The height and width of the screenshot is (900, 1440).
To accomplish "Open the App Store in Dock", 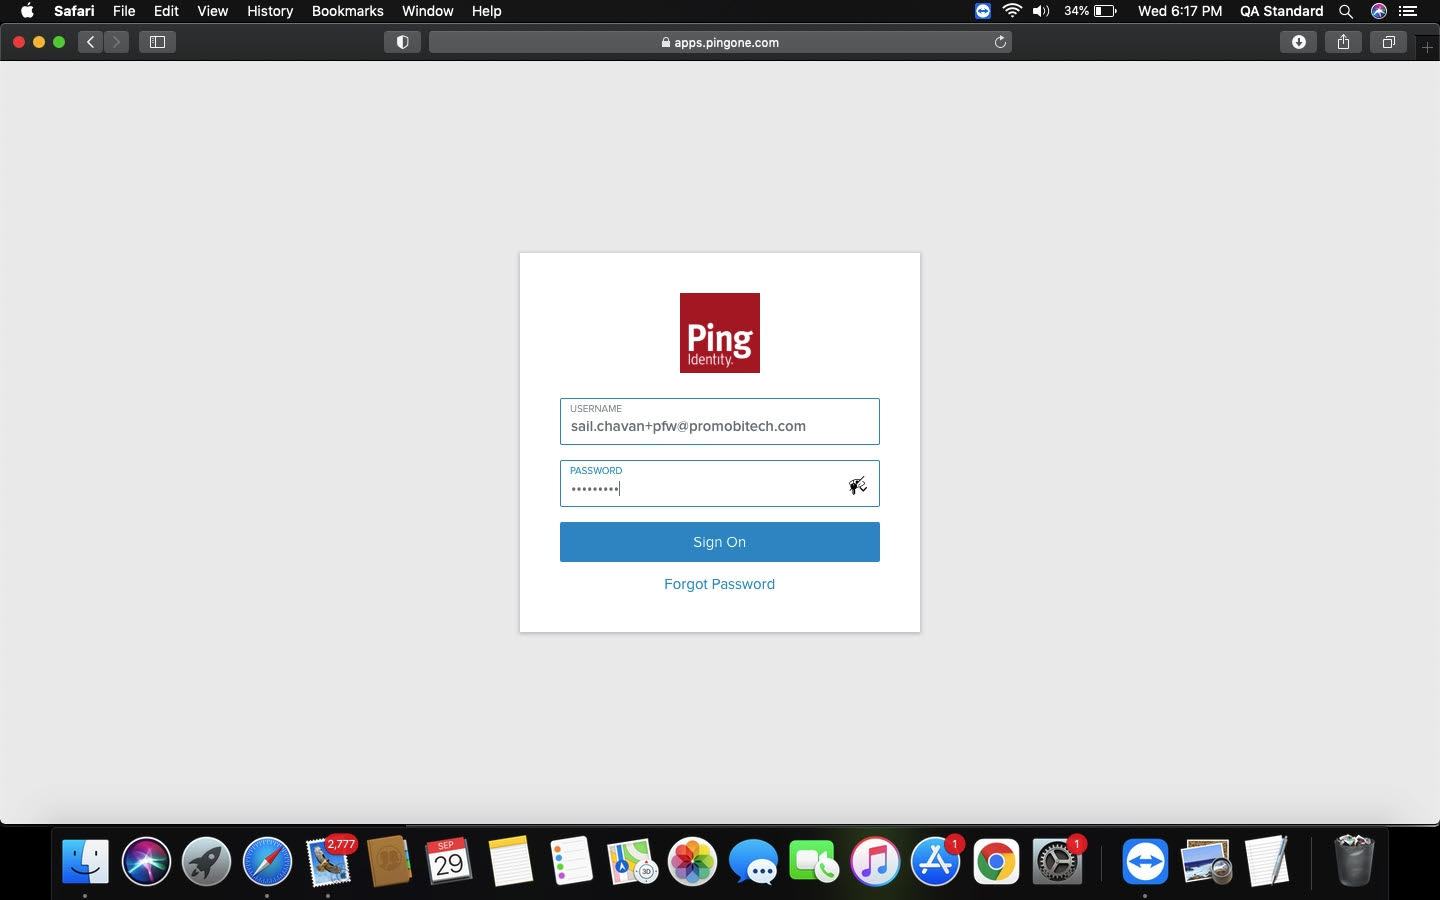I will click(x=936, y=861).
